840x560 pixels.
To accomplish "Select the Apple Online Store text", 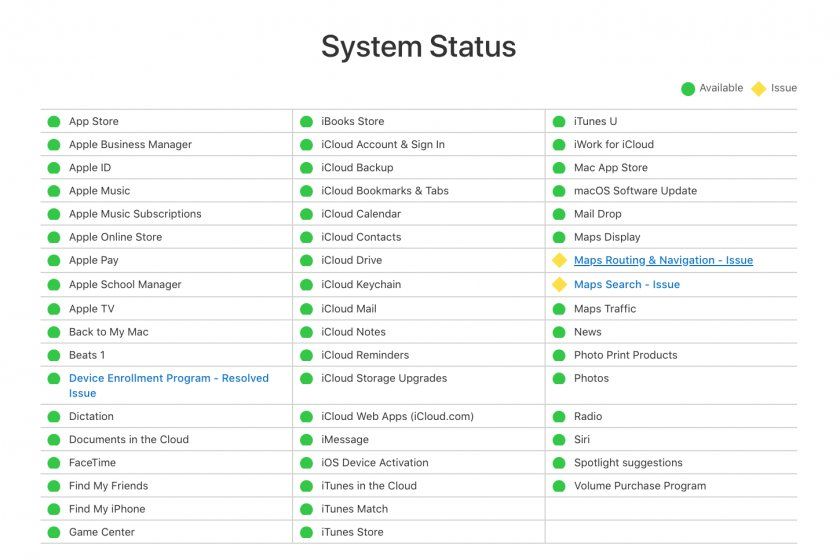I will [115, 237].
